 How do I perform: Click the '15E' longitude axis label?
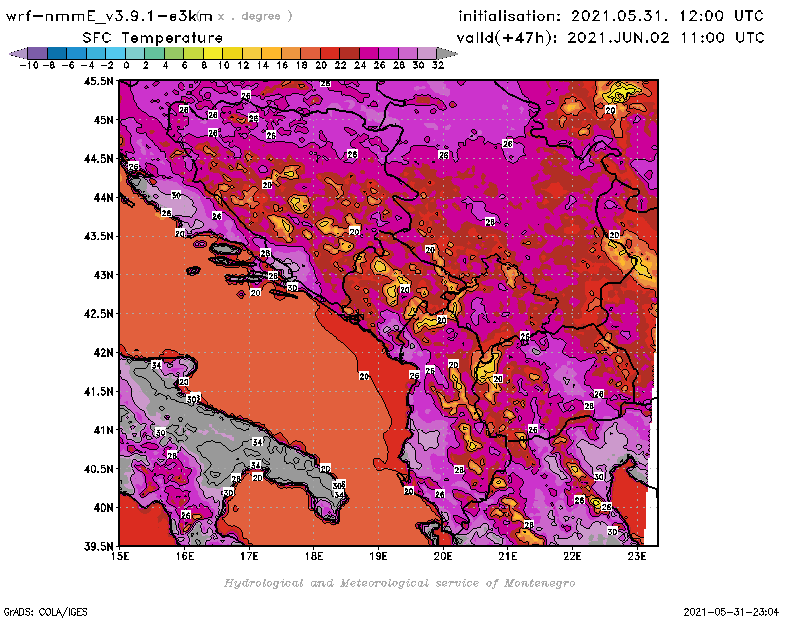click(120, 556)
